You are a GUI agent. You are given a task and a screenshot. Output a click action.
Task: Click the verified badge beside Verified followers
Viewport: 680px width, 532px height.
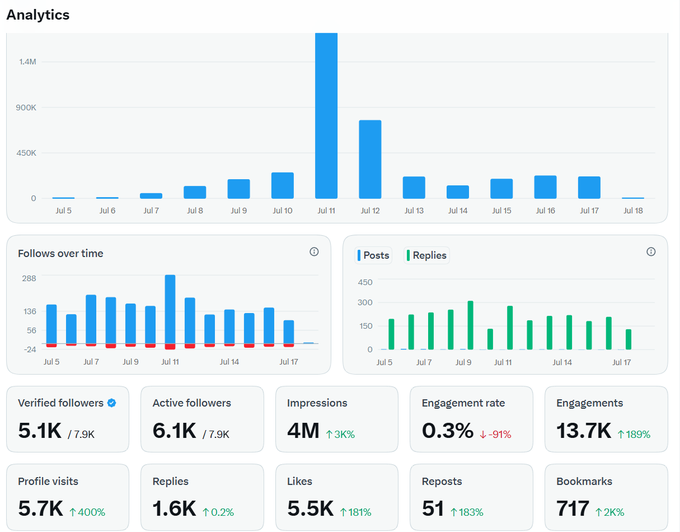click(x=111, y=403)
